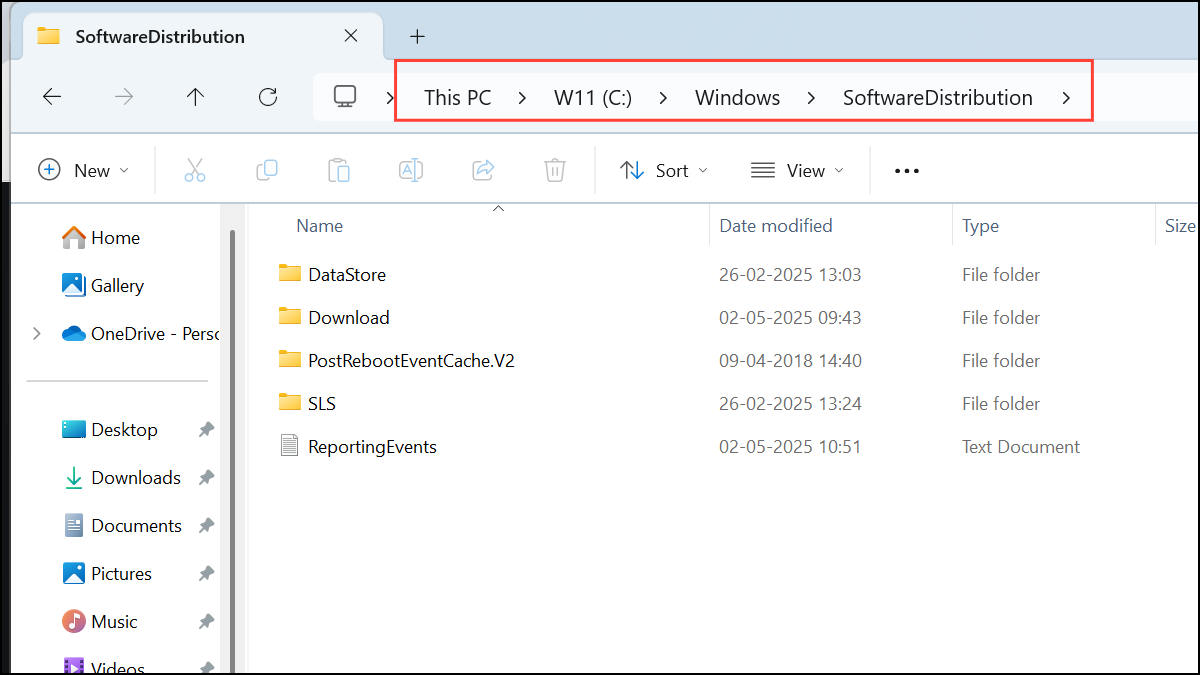Click chevron after Windows breadcrumb
1200x675 pixels.
pyautogui.click(x=811, y=98)
